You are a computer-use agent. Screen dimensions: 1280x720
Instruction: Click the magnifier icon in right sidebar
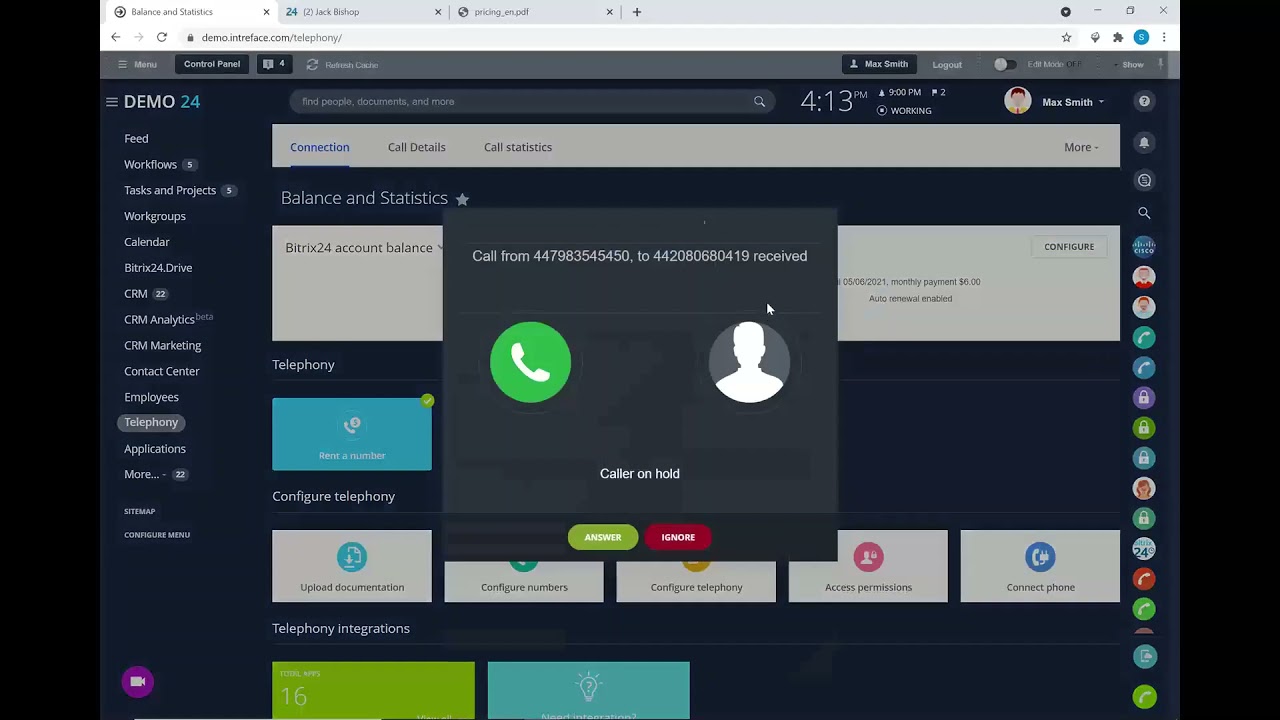1144,213
